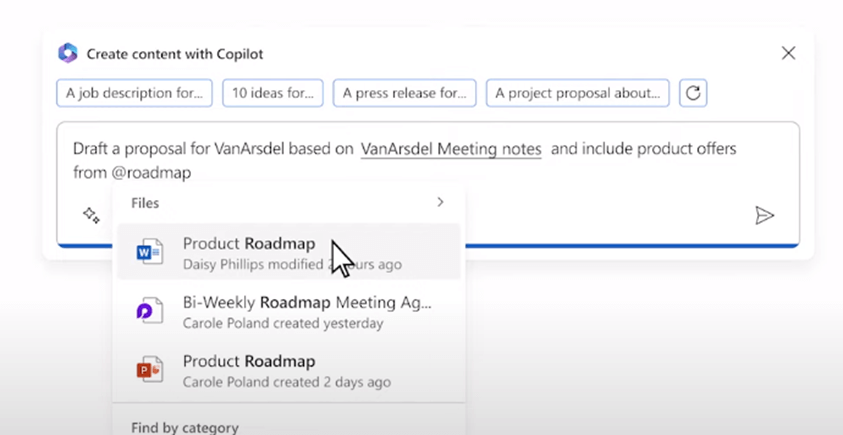
Task: Open the VanArsdel Meeting notes reference link
Action: [x=451, y=149]
